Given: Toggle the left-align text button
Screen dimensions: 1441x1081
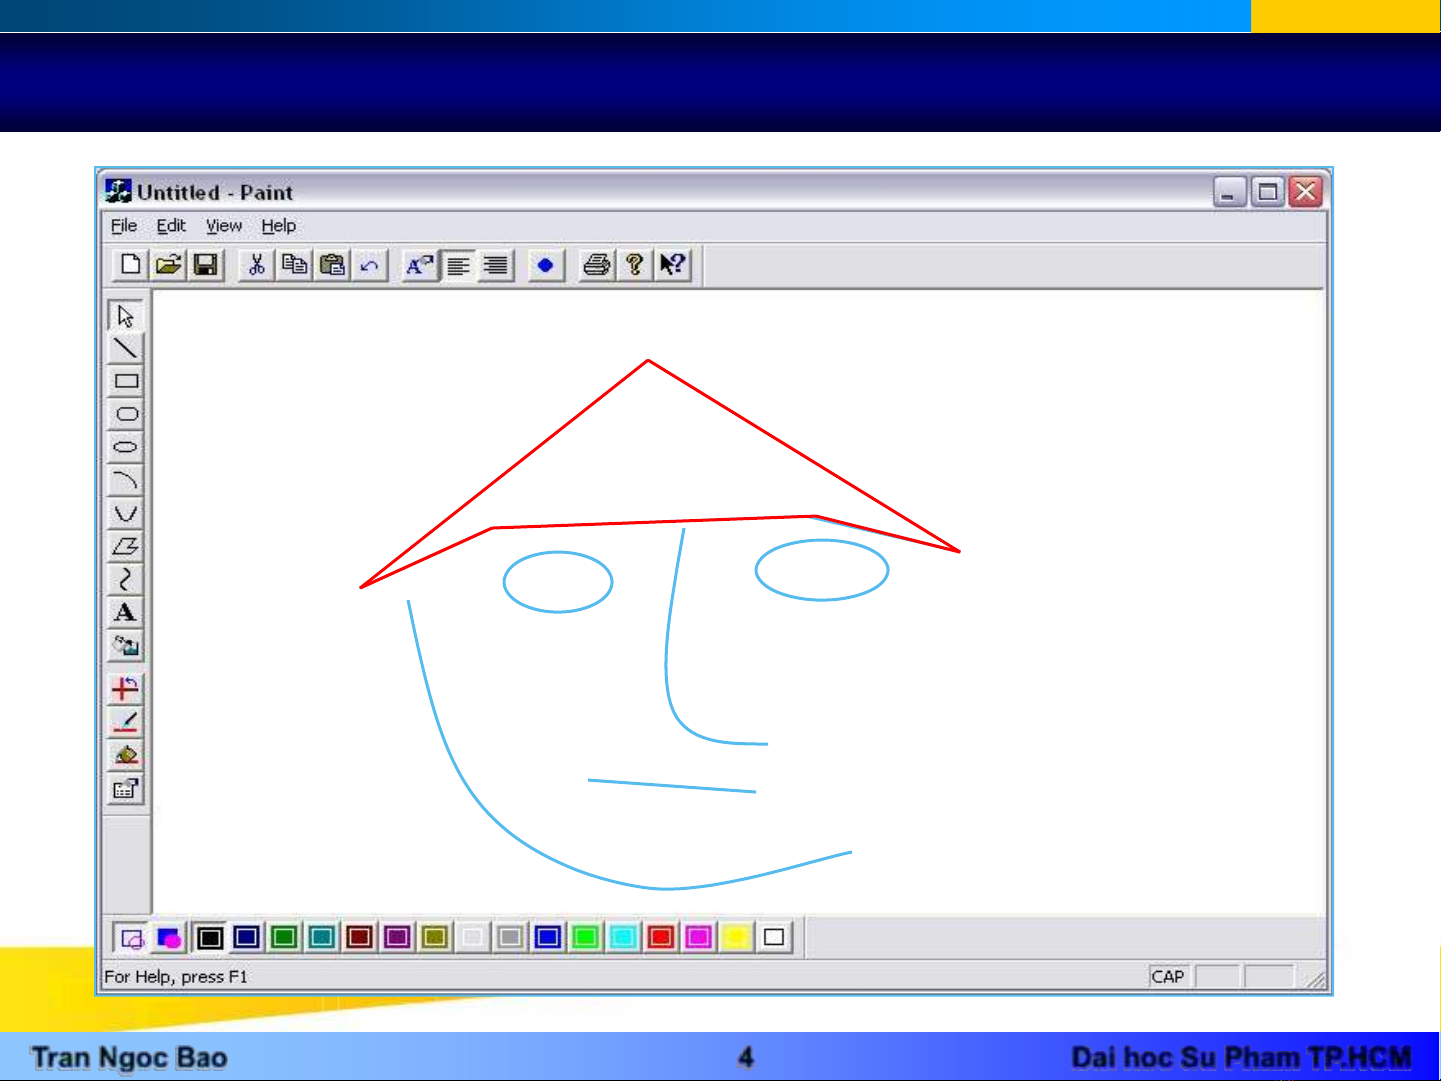Looking at the screenshot, I should coord(458,265).
